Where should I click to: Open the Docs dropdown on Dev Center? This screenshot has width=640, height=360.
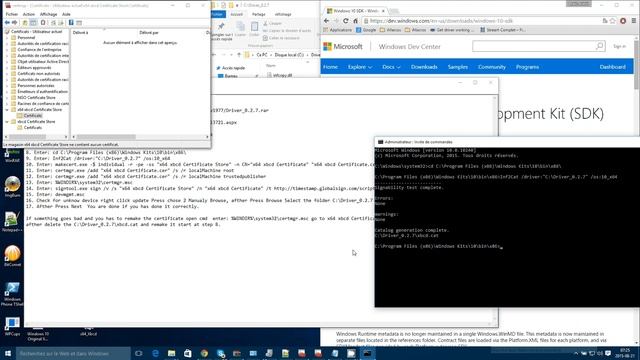[391, 67]
